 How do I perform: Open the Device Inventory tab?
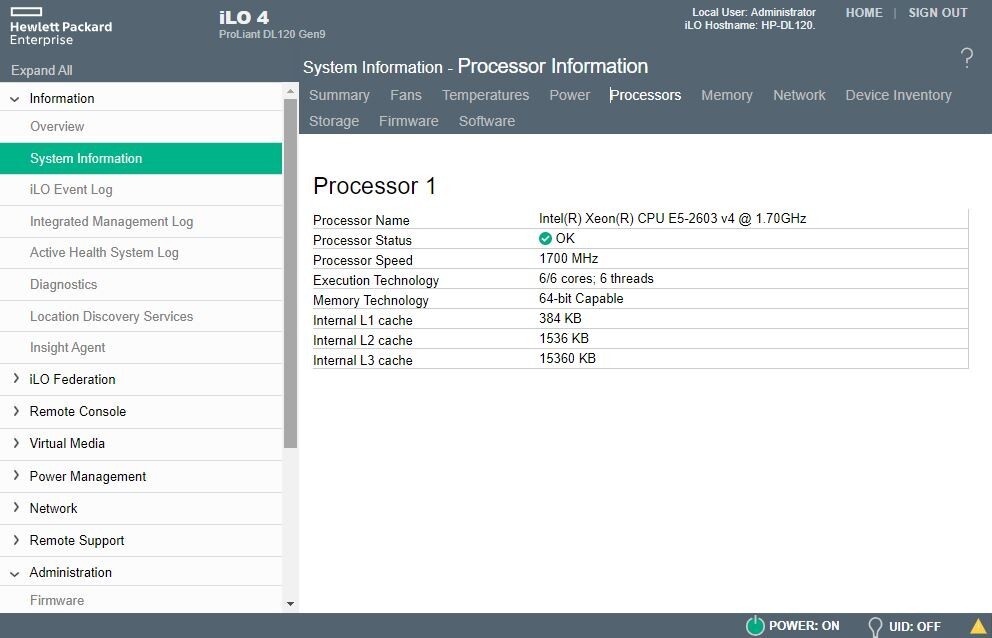point(898,95)
